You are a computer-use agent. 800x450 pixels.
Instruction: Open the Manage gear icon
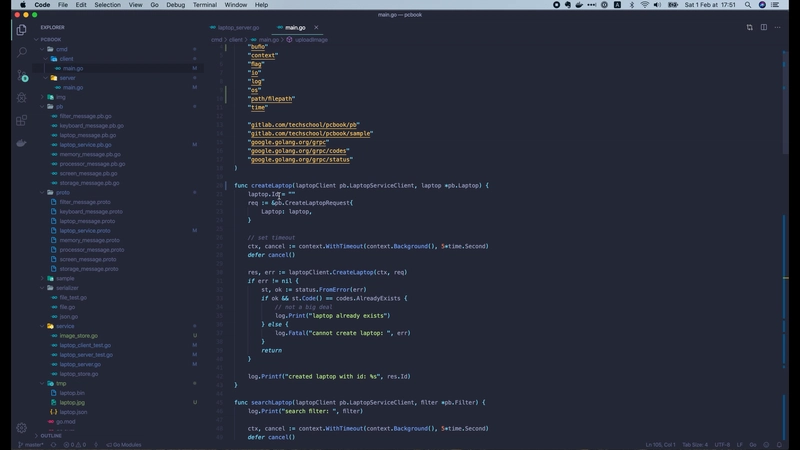pos(21,428)
